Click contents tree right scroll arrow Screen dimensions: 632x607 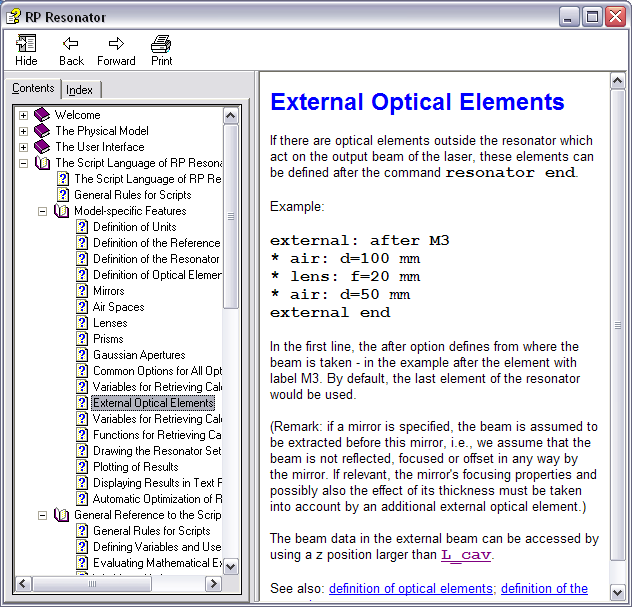click(214, 583)
